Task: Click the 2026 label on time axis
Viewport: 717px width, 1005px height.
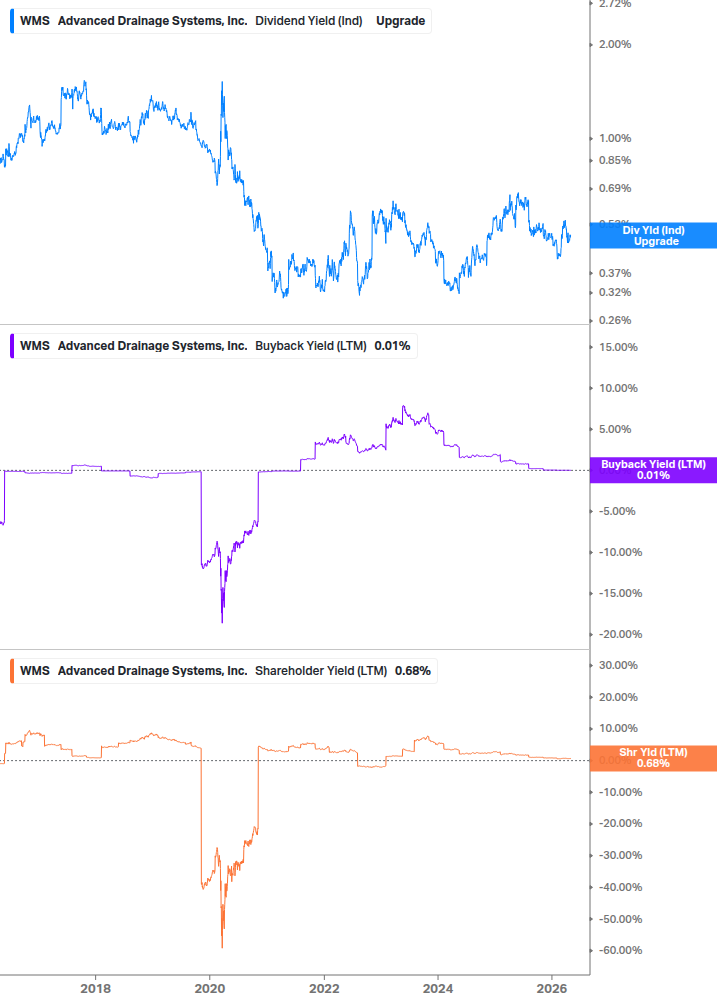Action: tap(552, 988)
